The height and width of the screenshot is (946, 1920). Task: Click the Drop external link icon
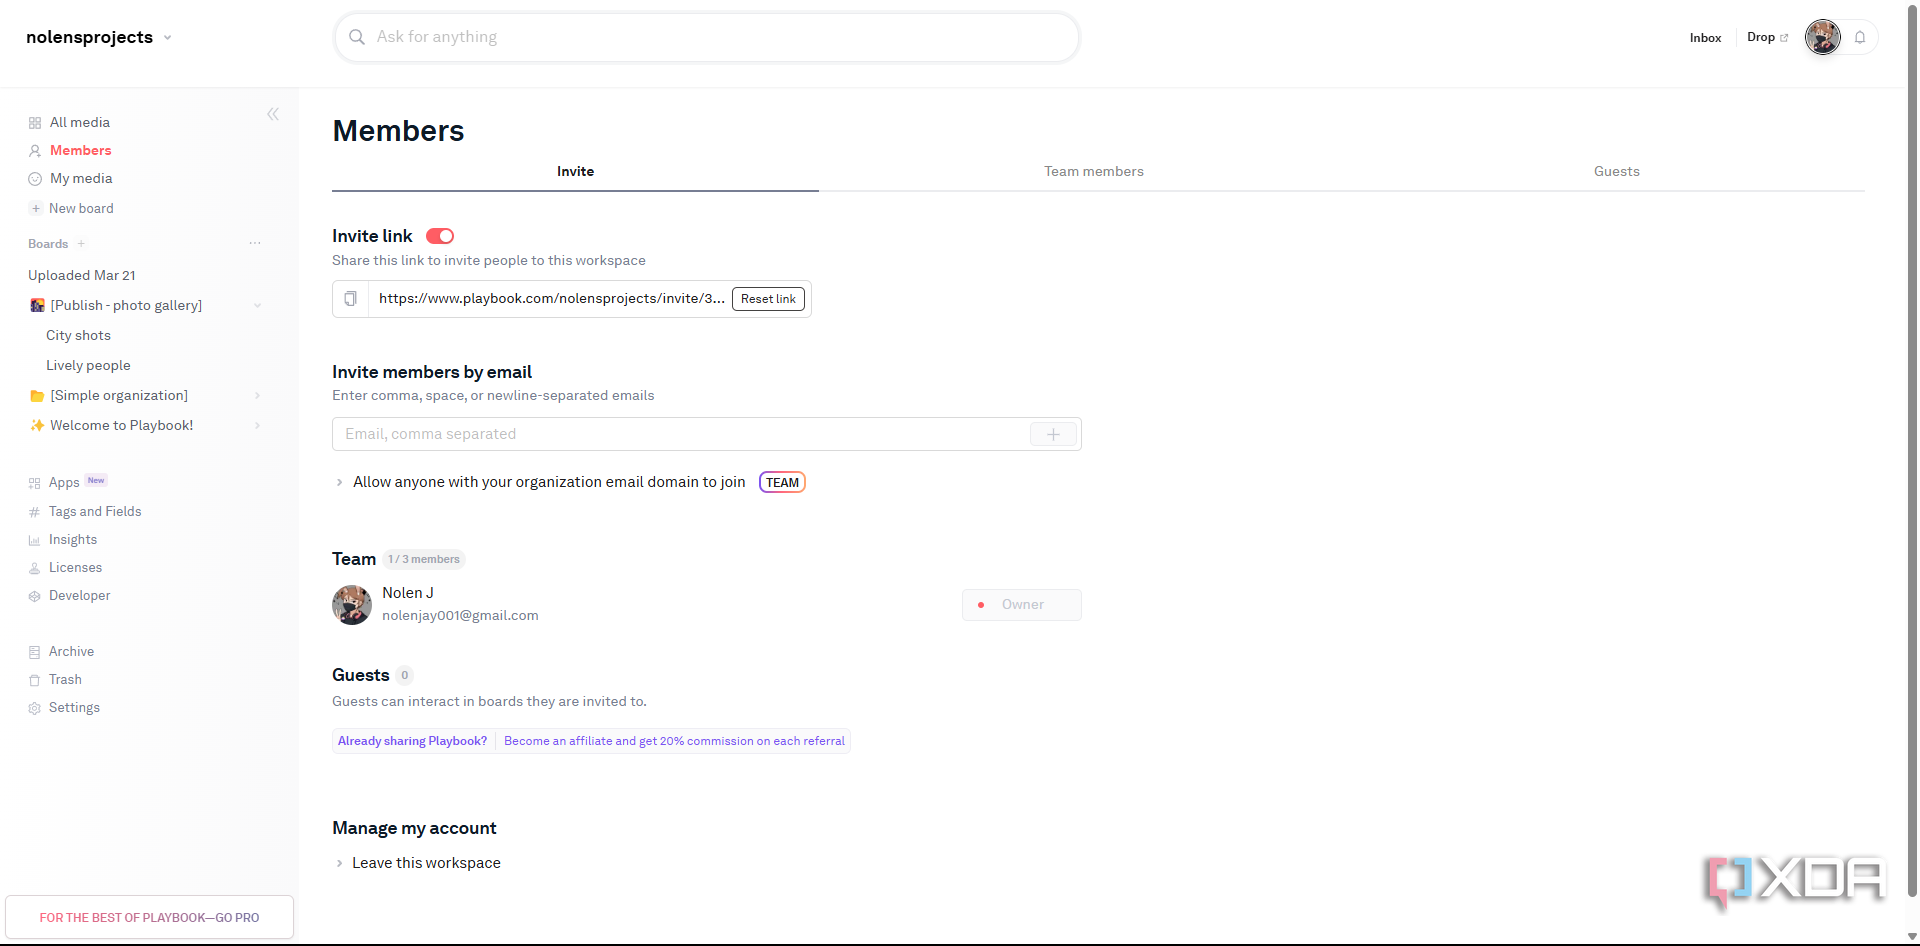tap(1784, 38)
